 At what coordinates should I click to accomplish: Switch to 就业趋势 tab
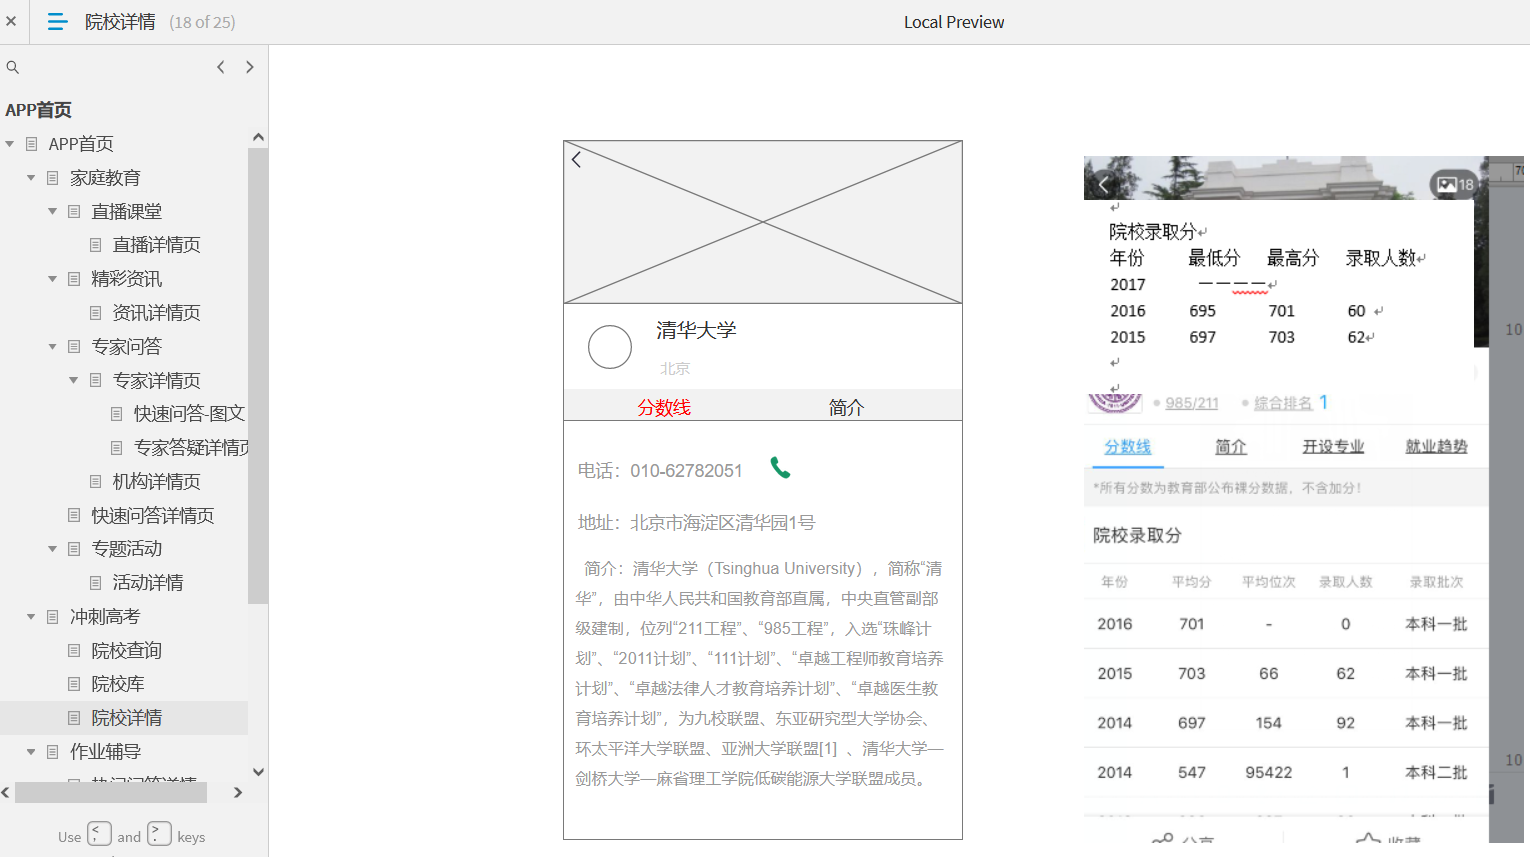(1436, 447)
